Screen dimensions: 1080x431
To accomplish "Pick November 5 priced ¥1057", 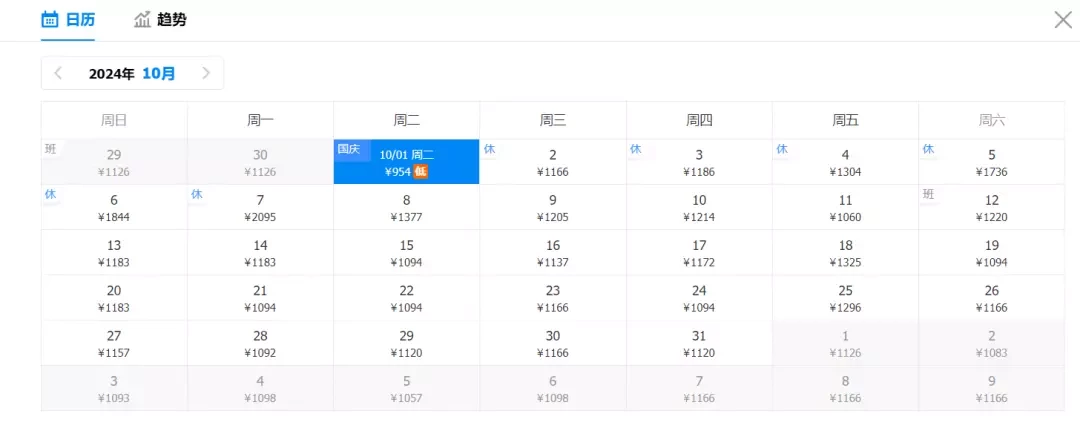I will pyautogui.click(x=406, y=388).
